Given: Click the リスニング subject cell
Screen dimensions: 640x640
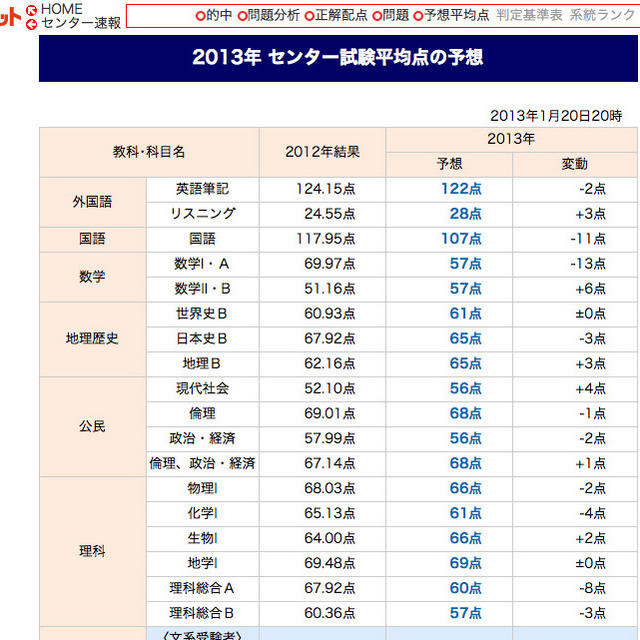Looking at the screenshot, I should (202, 214).
